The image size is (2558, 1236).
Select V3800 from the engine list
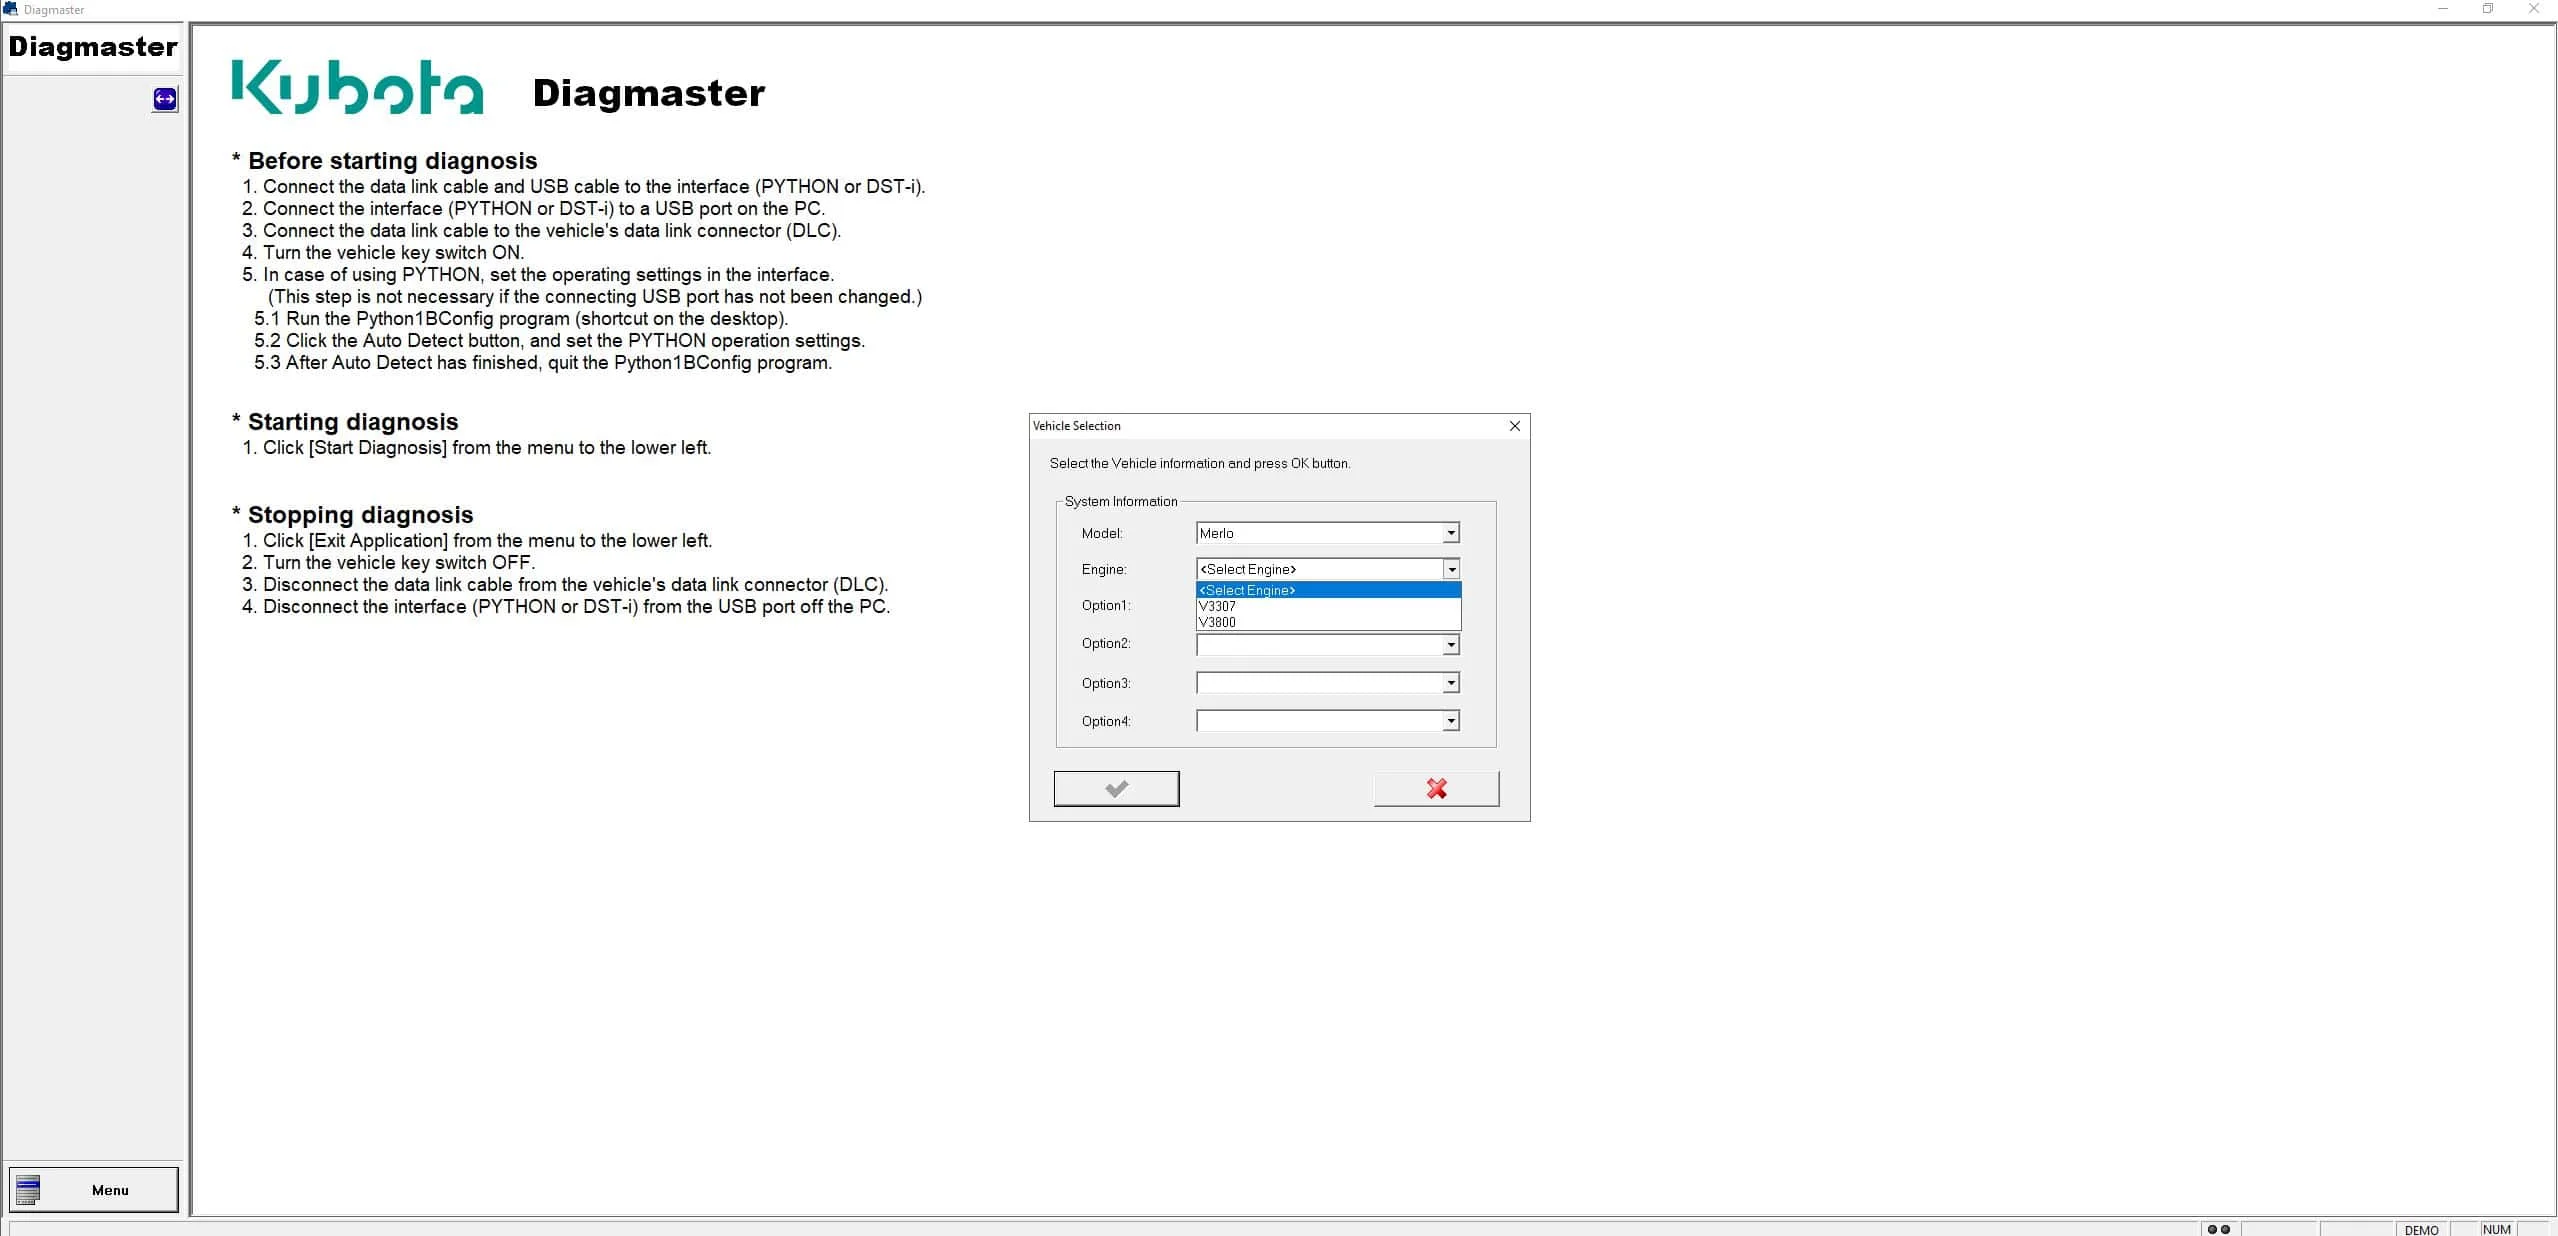[1328, 622]
